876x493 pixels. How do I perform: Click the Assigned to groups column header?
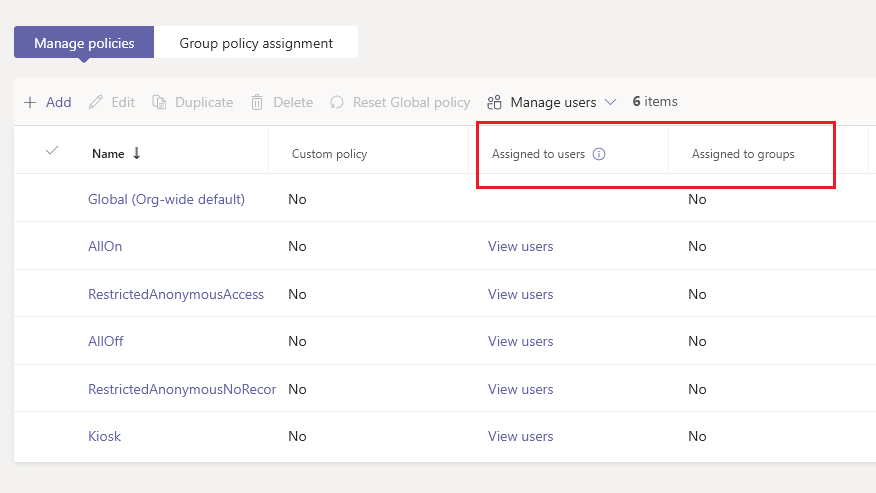click(743, 154)
